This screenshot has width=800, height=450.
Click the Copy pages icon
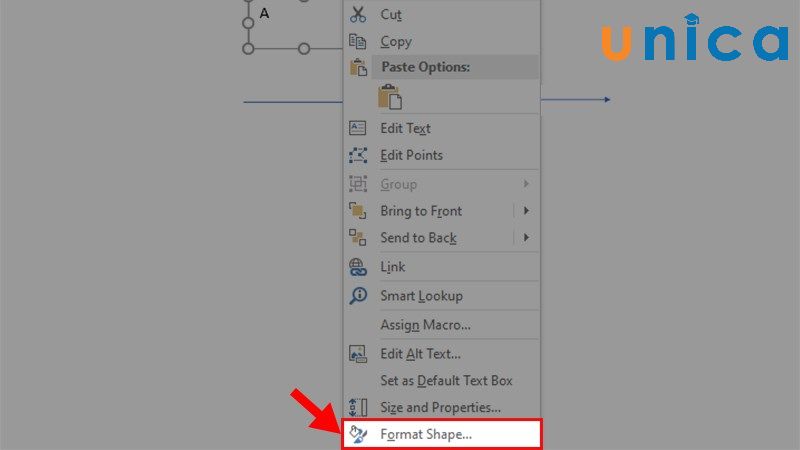coord(358,41)
